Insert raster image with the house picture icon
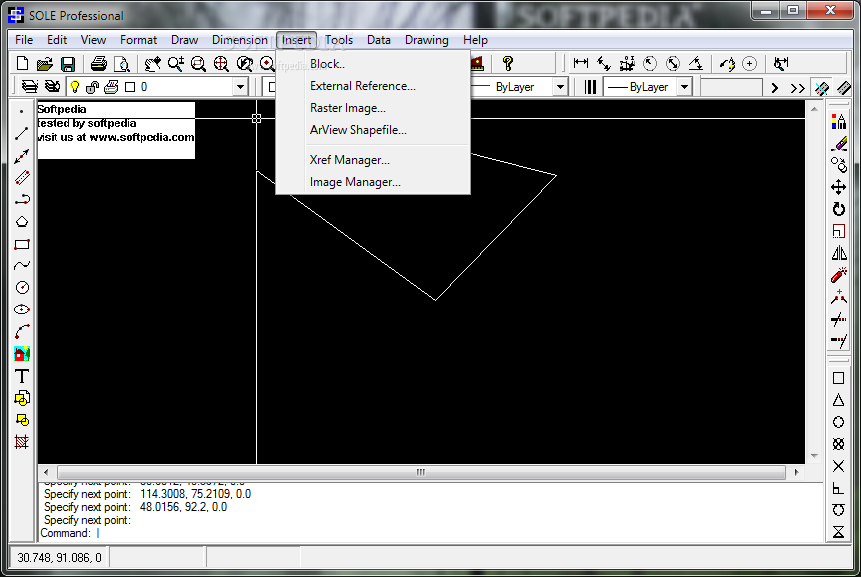 pos(21,354)
